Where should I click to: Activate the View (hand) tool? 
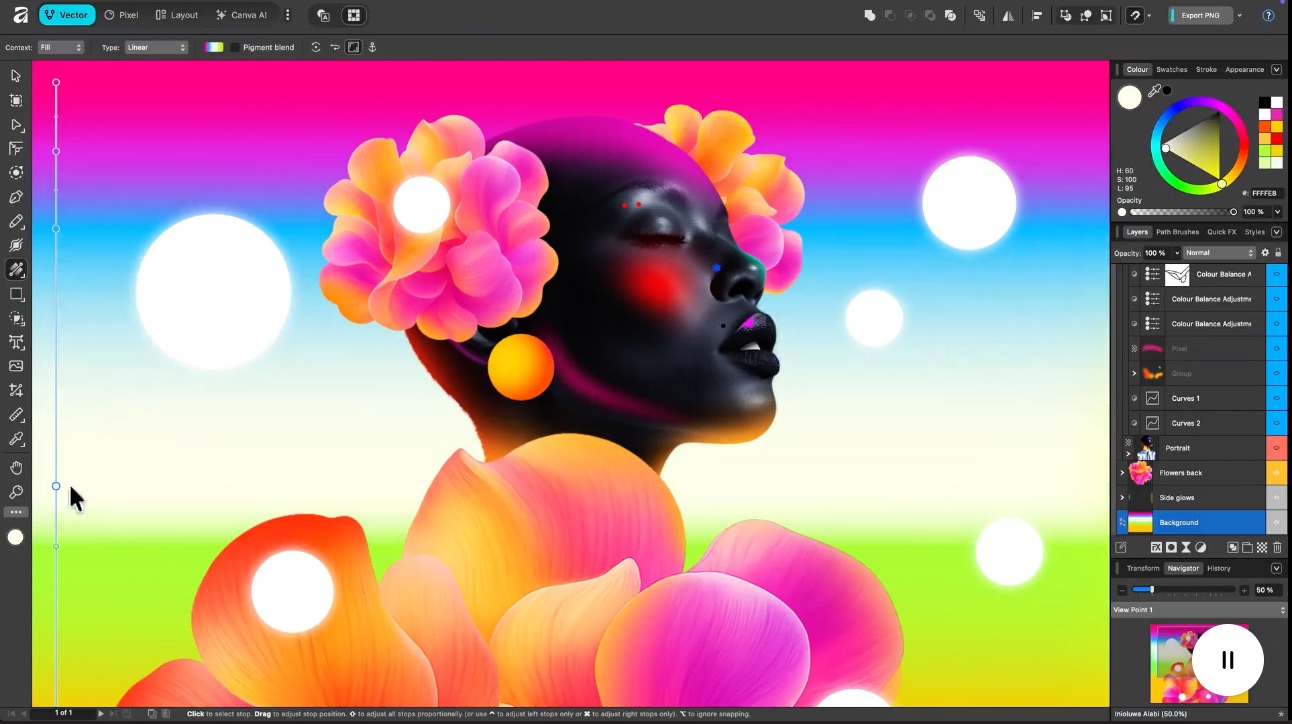[15, 467]
